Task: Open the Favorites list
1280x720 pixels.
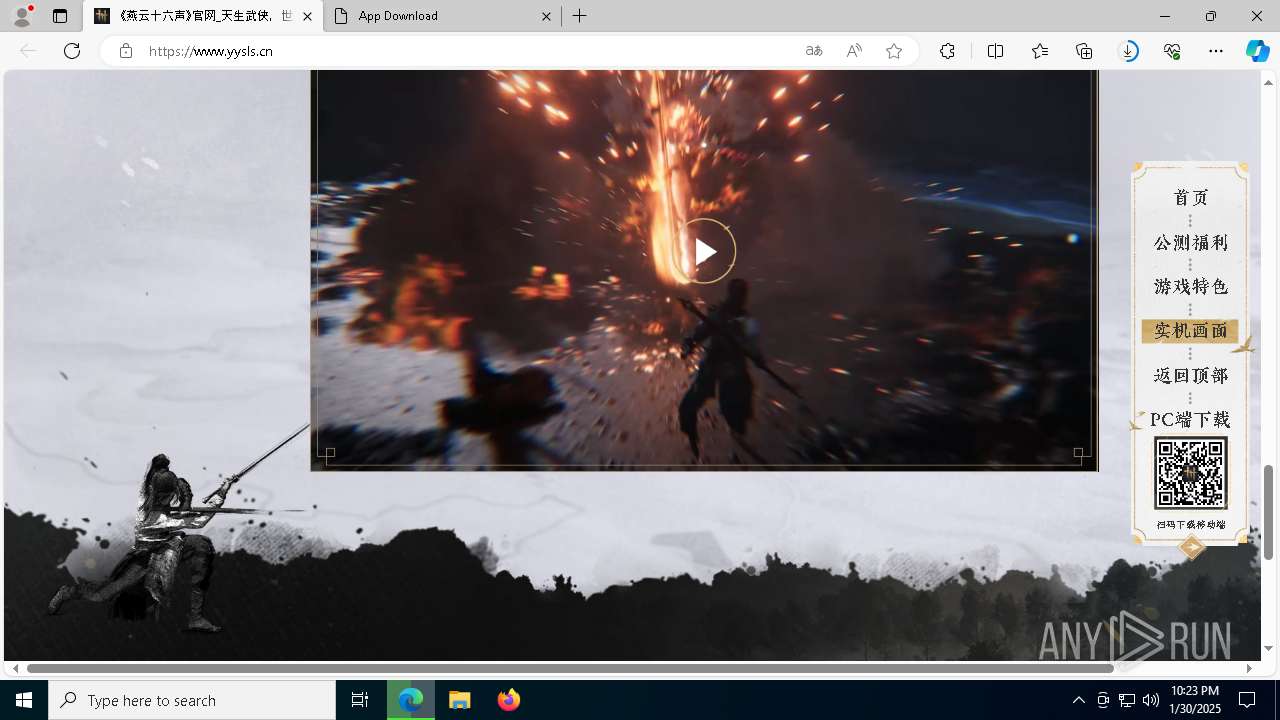Action: (x=1040, y=51)
